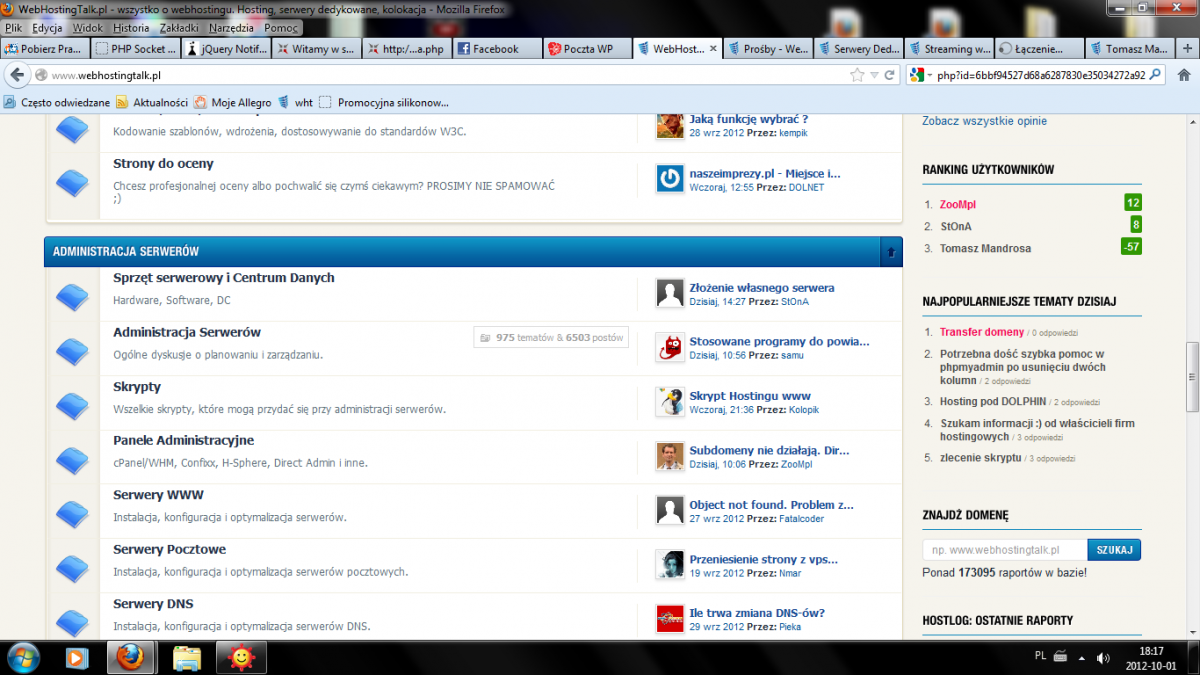Screen dimensions: 1200x675
Task: Click the forum icon beside Skrypty
Action: click(x=71, y=405)
